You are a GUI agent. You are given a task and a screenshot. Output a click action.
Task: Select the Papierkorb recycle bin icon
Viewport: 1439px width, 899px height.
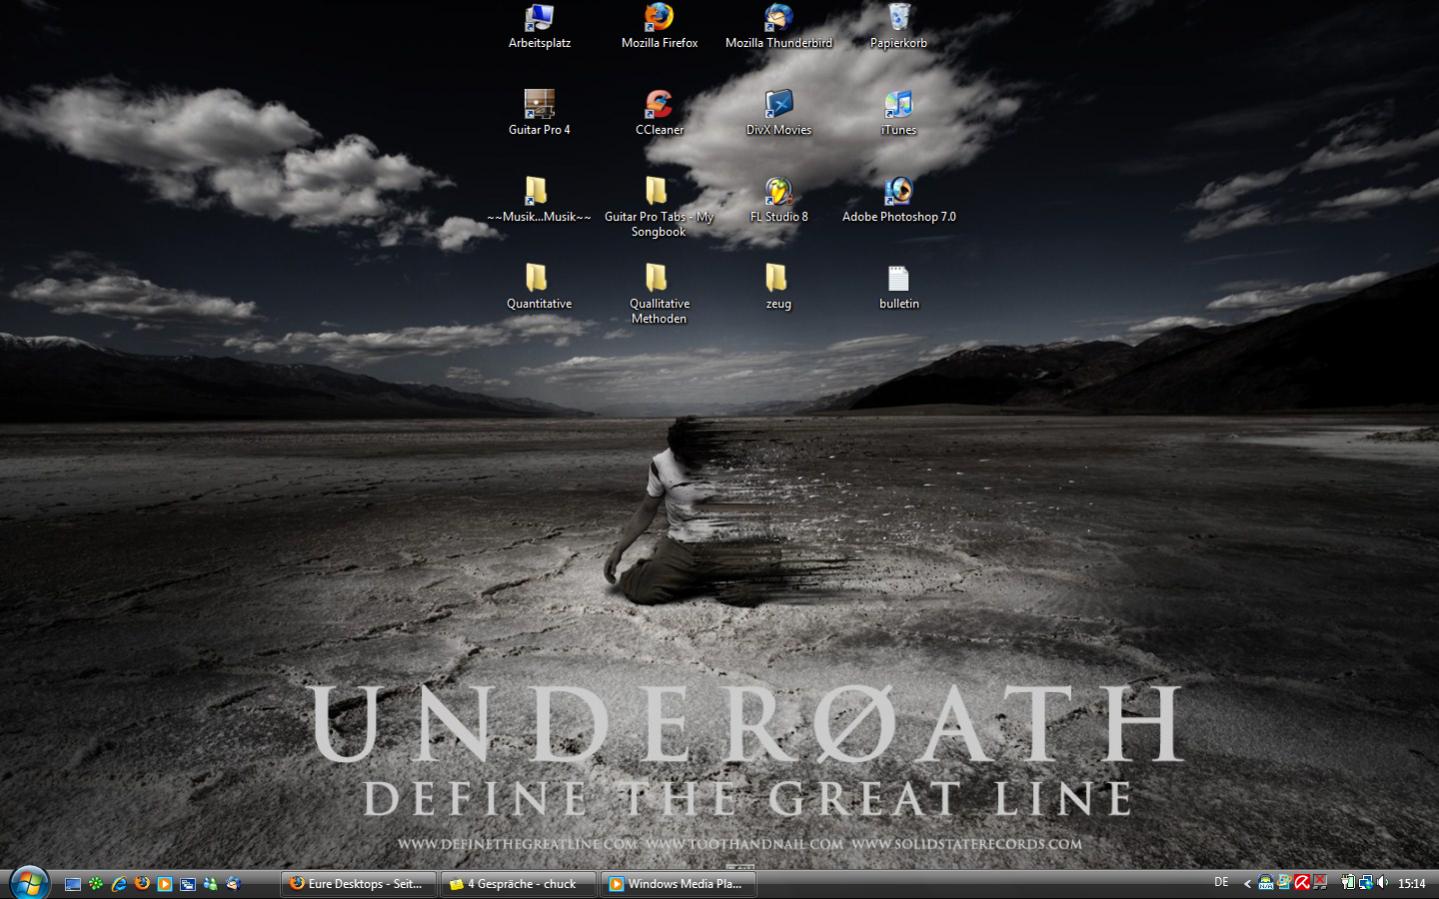click(x=898, y=27)
